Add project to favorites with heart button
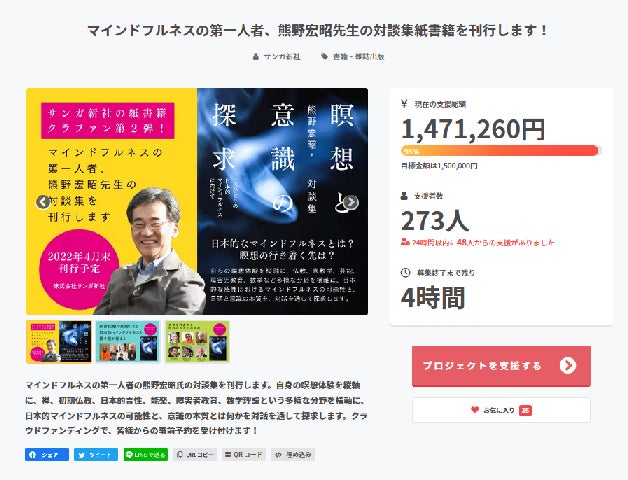Image resolution: width=628 pixels, height=480 pixels. 501,410
